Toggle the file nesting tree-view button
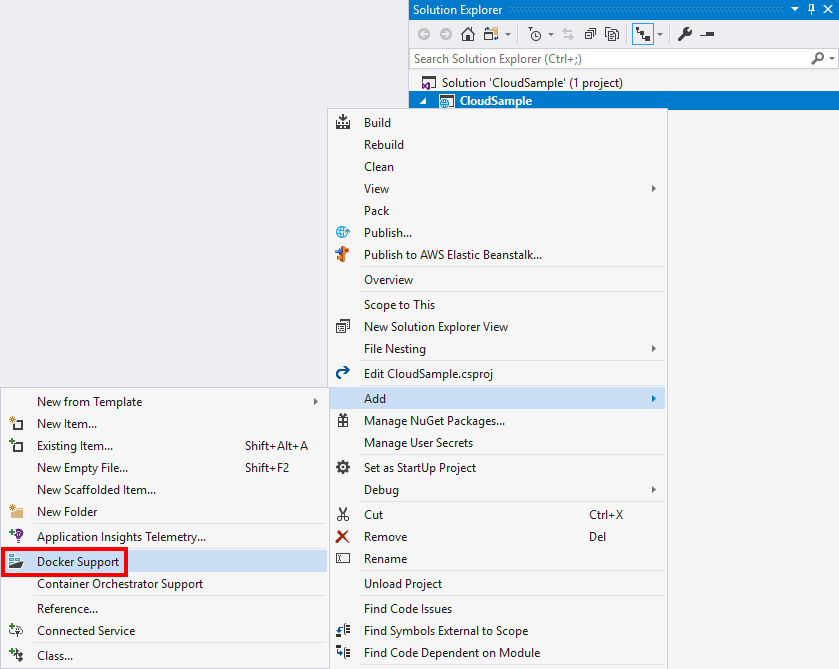 [x=643, y=34]
